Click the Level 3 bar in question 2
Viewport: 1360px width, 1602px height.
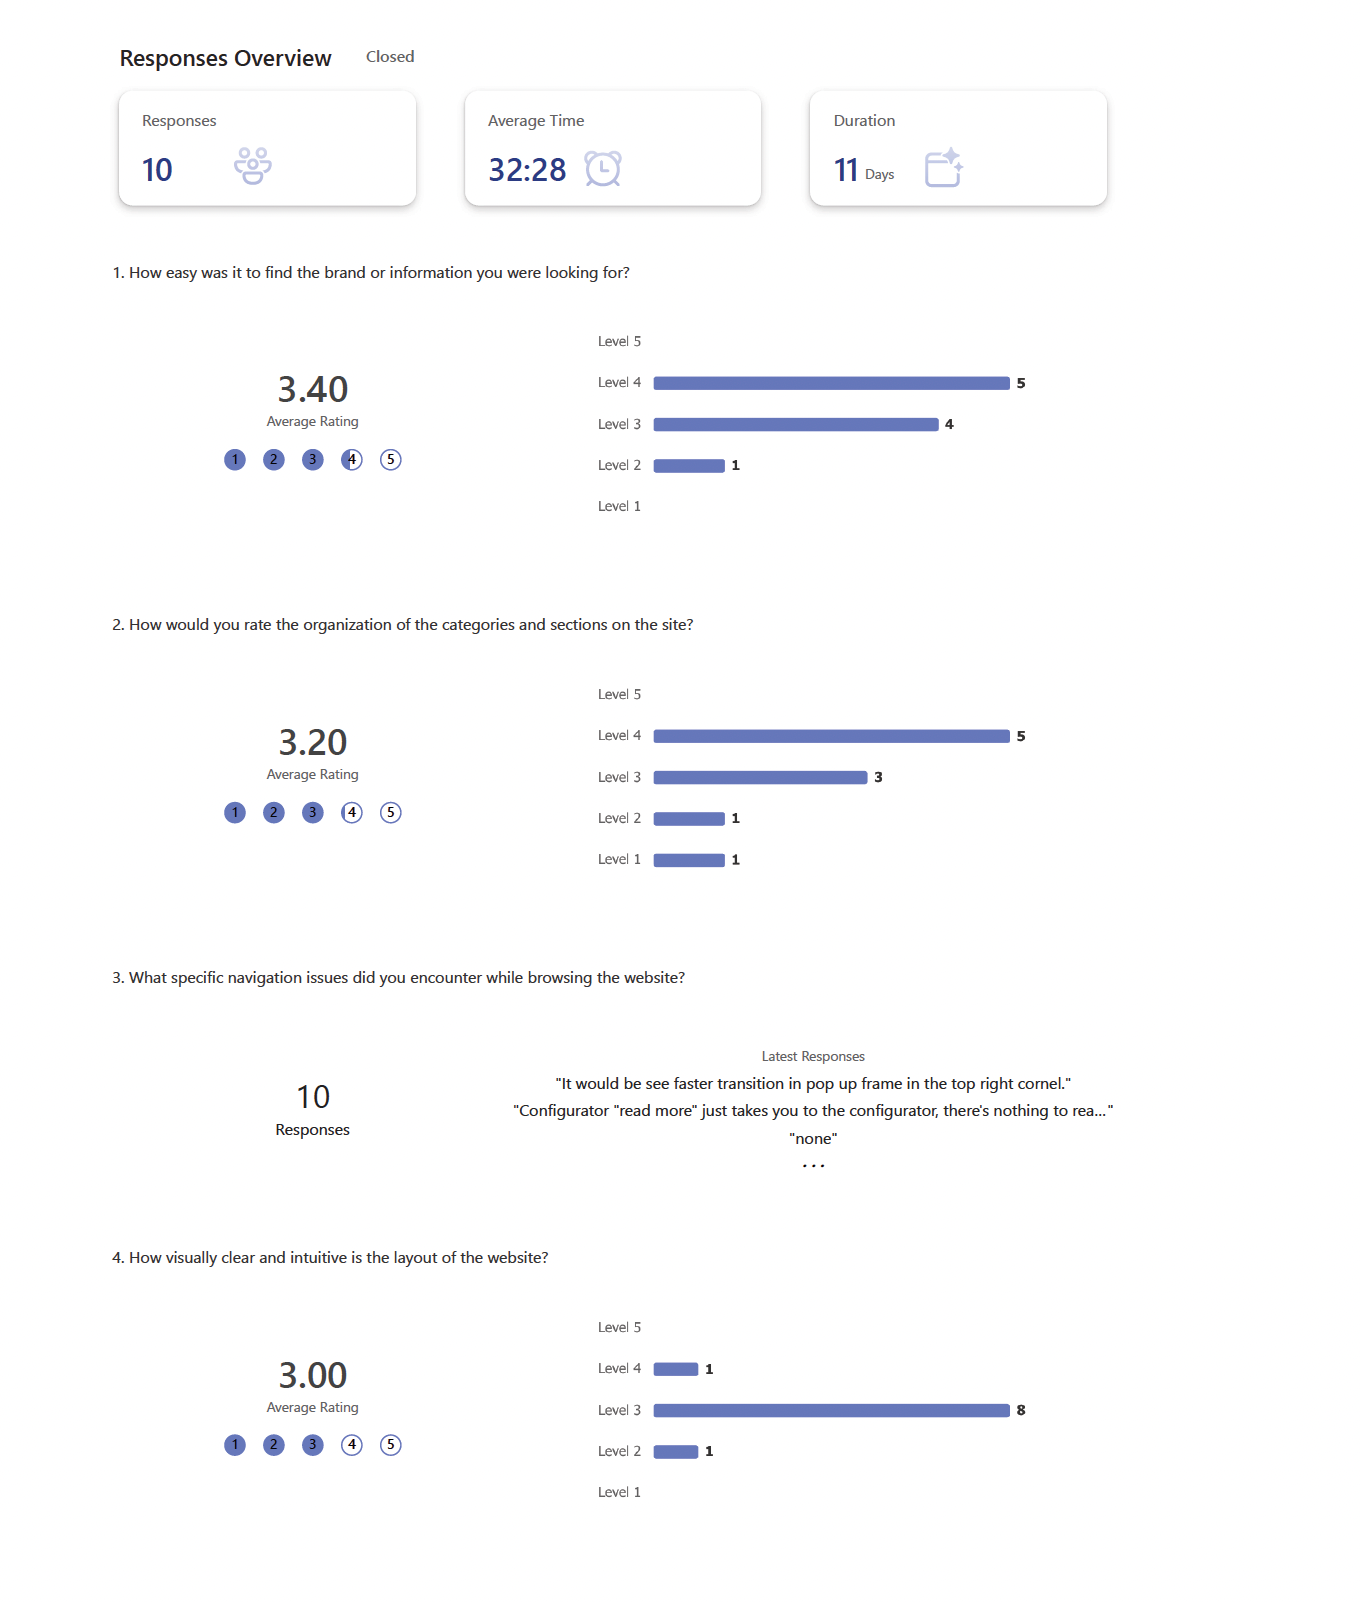pyautogui.click(x=760, y=778)
